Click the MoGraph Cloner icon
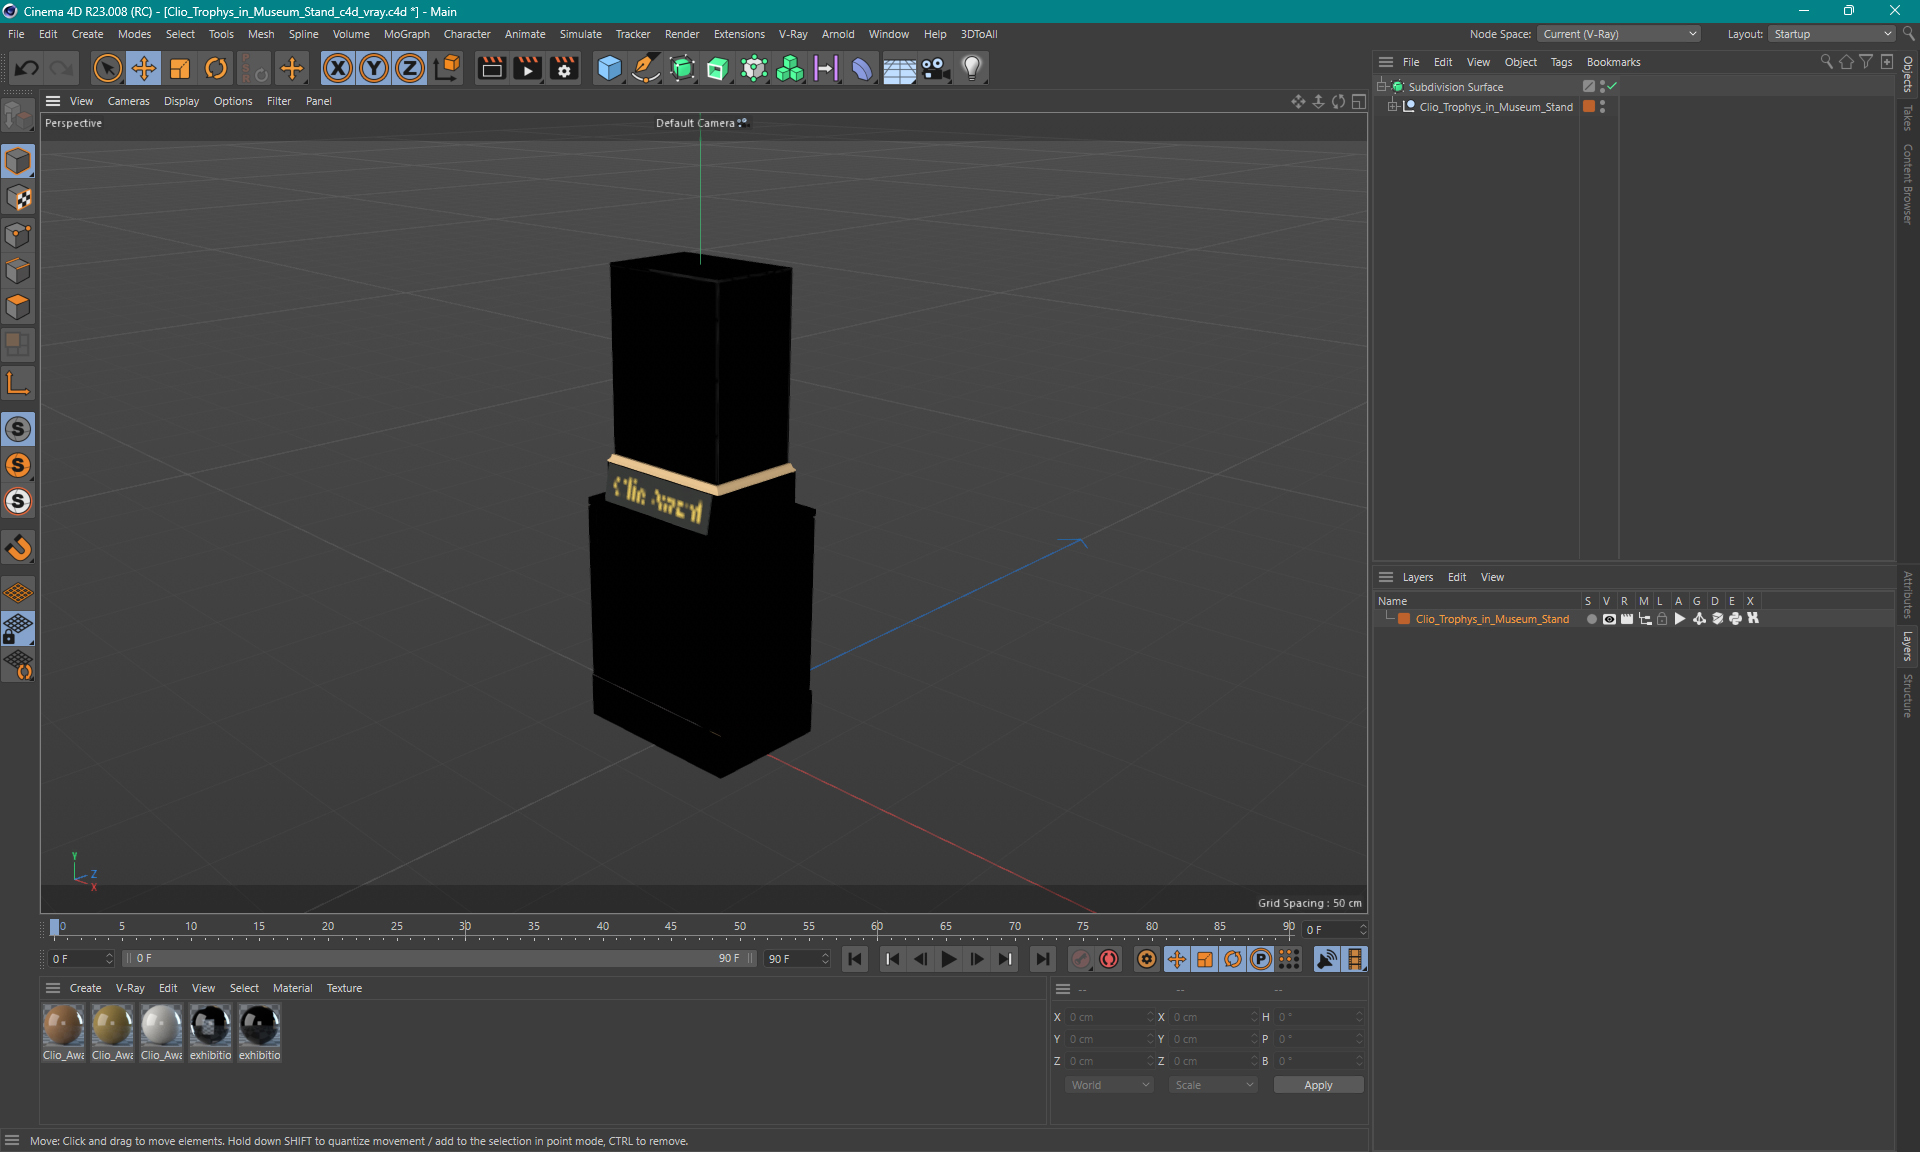Screen dimensions: 1920x1152 coord(790,68)
